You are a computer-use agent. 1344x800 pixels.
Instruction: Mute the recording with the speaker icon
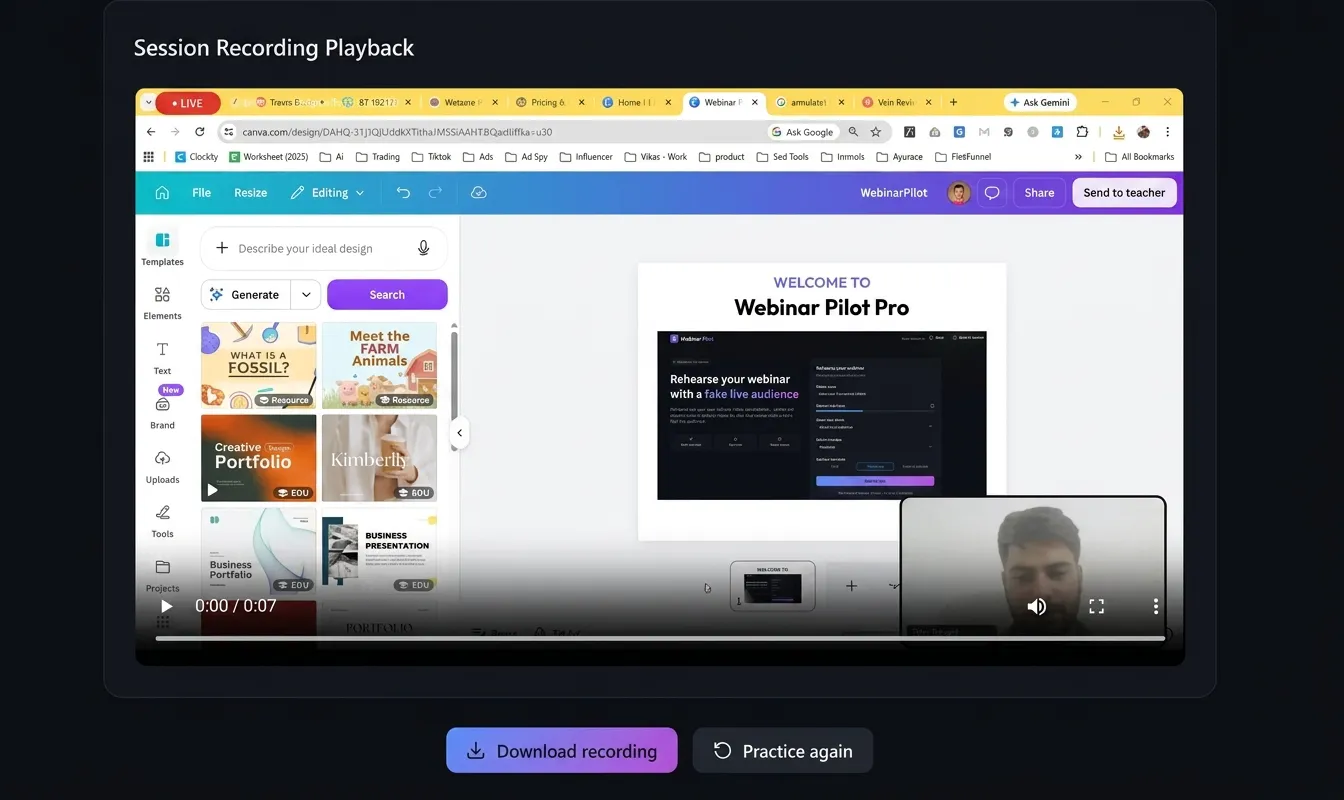(1037, 606)
